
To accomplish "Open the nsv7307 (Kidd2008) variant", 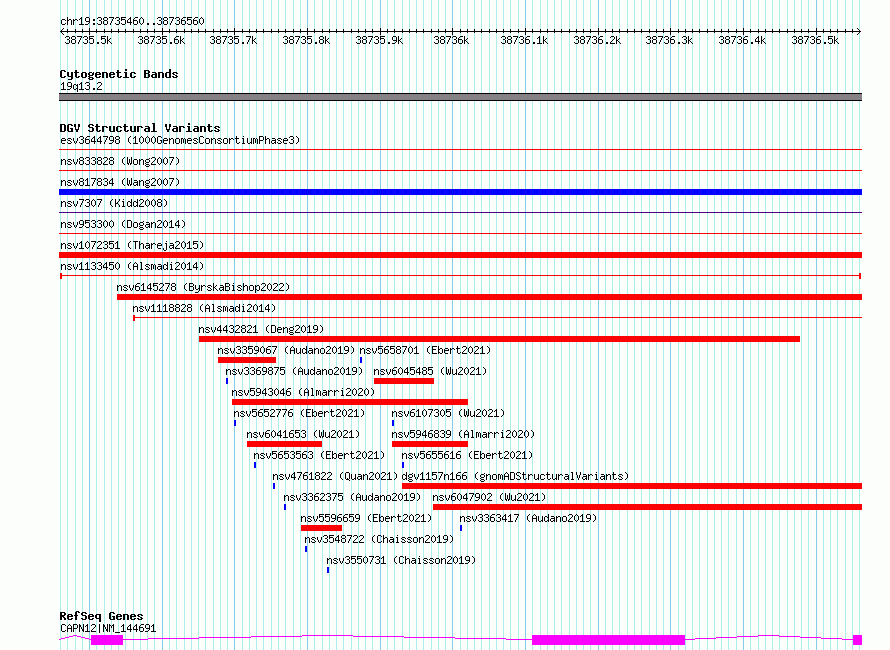I will pyautogui.click(x=114, y=203).
